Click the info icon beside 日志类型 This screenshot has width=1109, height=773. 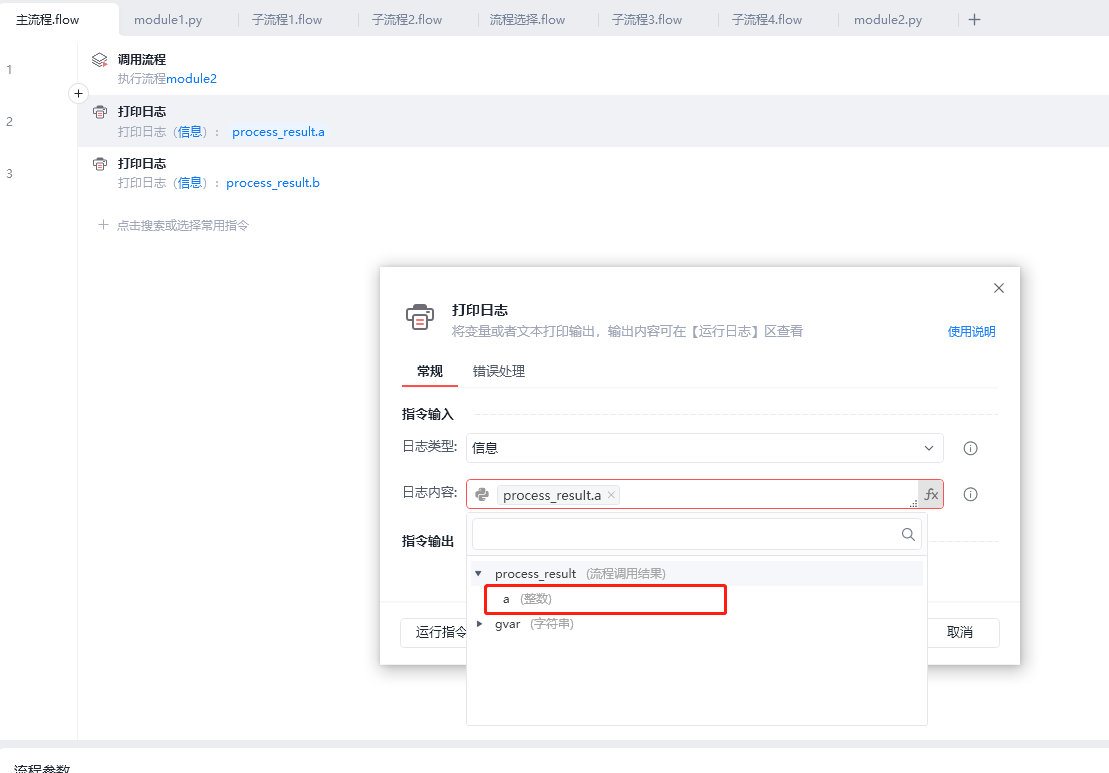pyautogui.click(x=970, y=448)
